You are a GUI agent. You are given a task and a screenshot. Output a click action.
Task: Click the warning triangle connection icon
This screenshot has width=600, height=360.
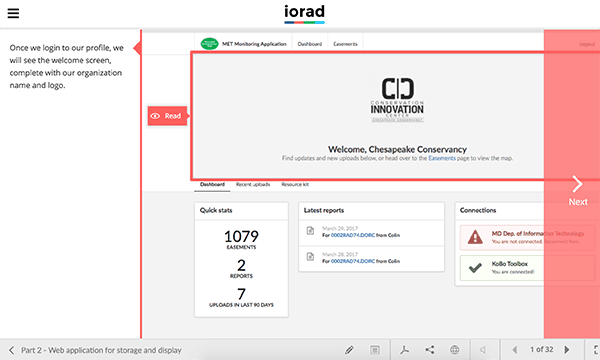pos(475,237)
